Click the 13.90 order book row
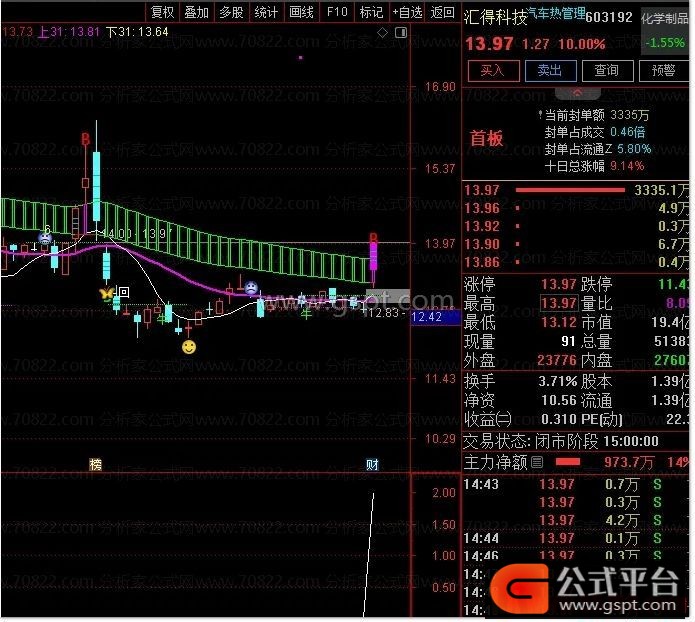This screenshot has width=695, height=622. pyautogui.click(x=575, y=244)
